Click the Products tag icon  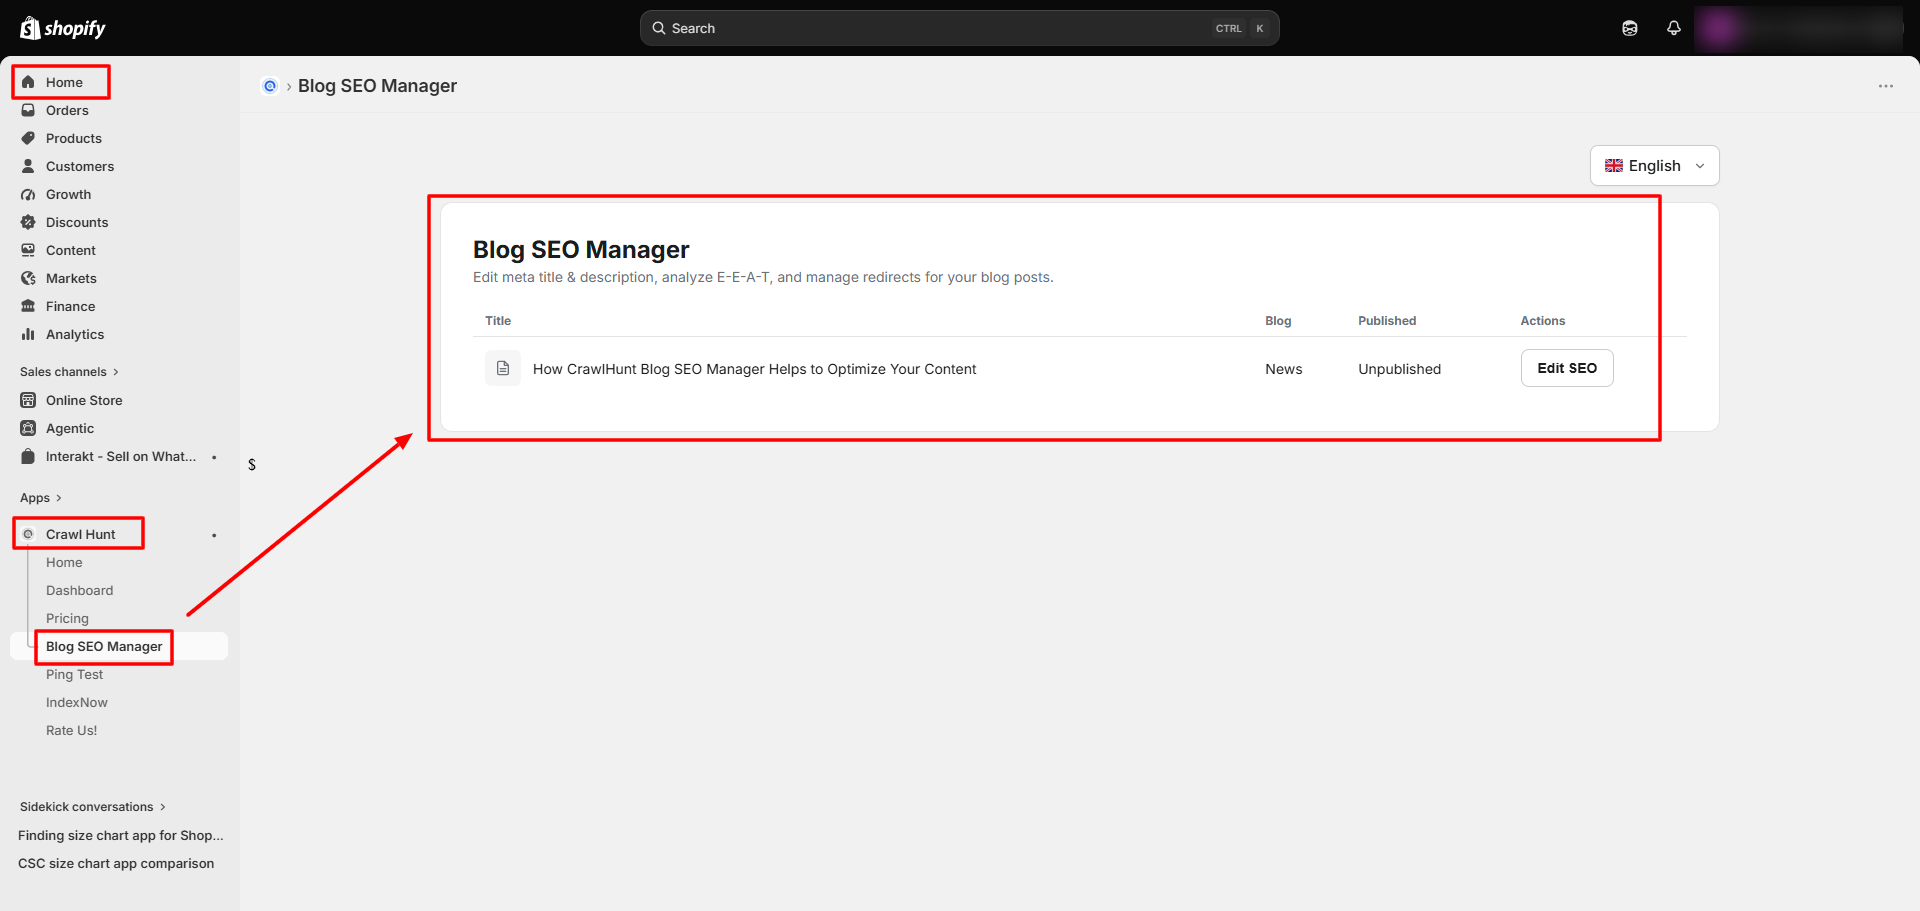click(x=28, y=138)
